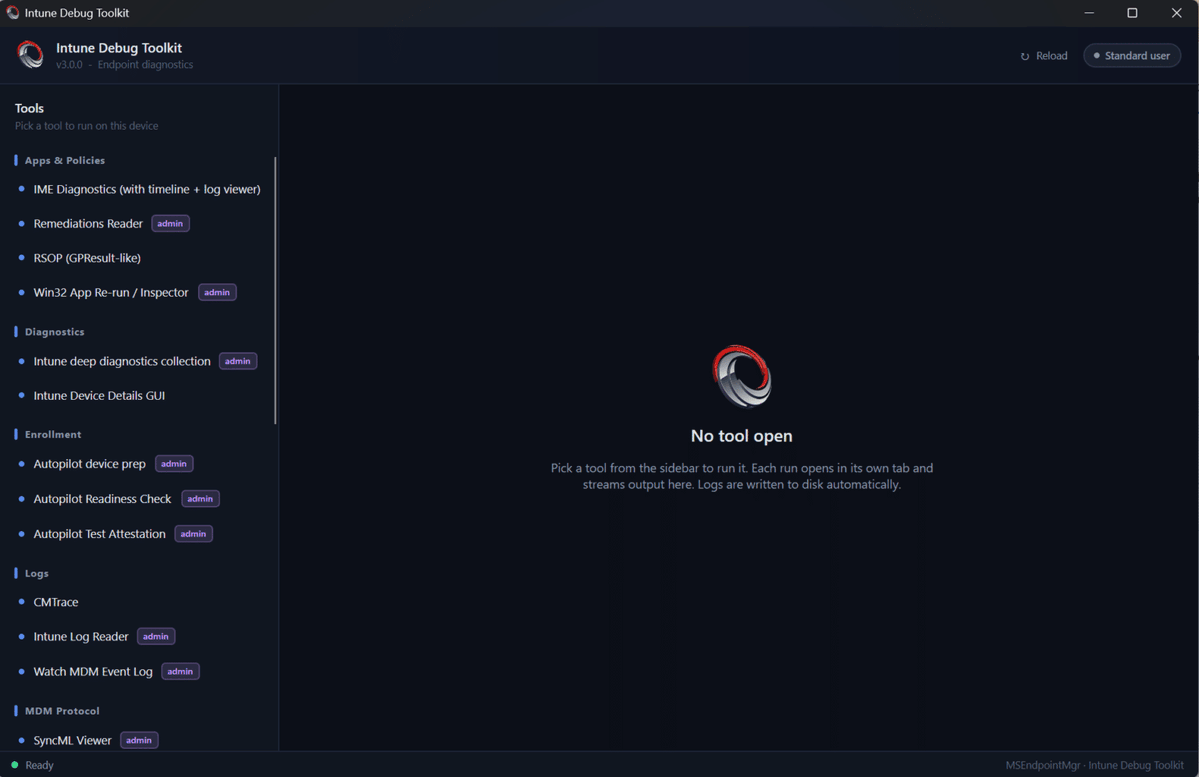Viewport: 1199px width, 777px height.
Task: Click the sidebar vertical scrollbar
Action: point(275,291)
